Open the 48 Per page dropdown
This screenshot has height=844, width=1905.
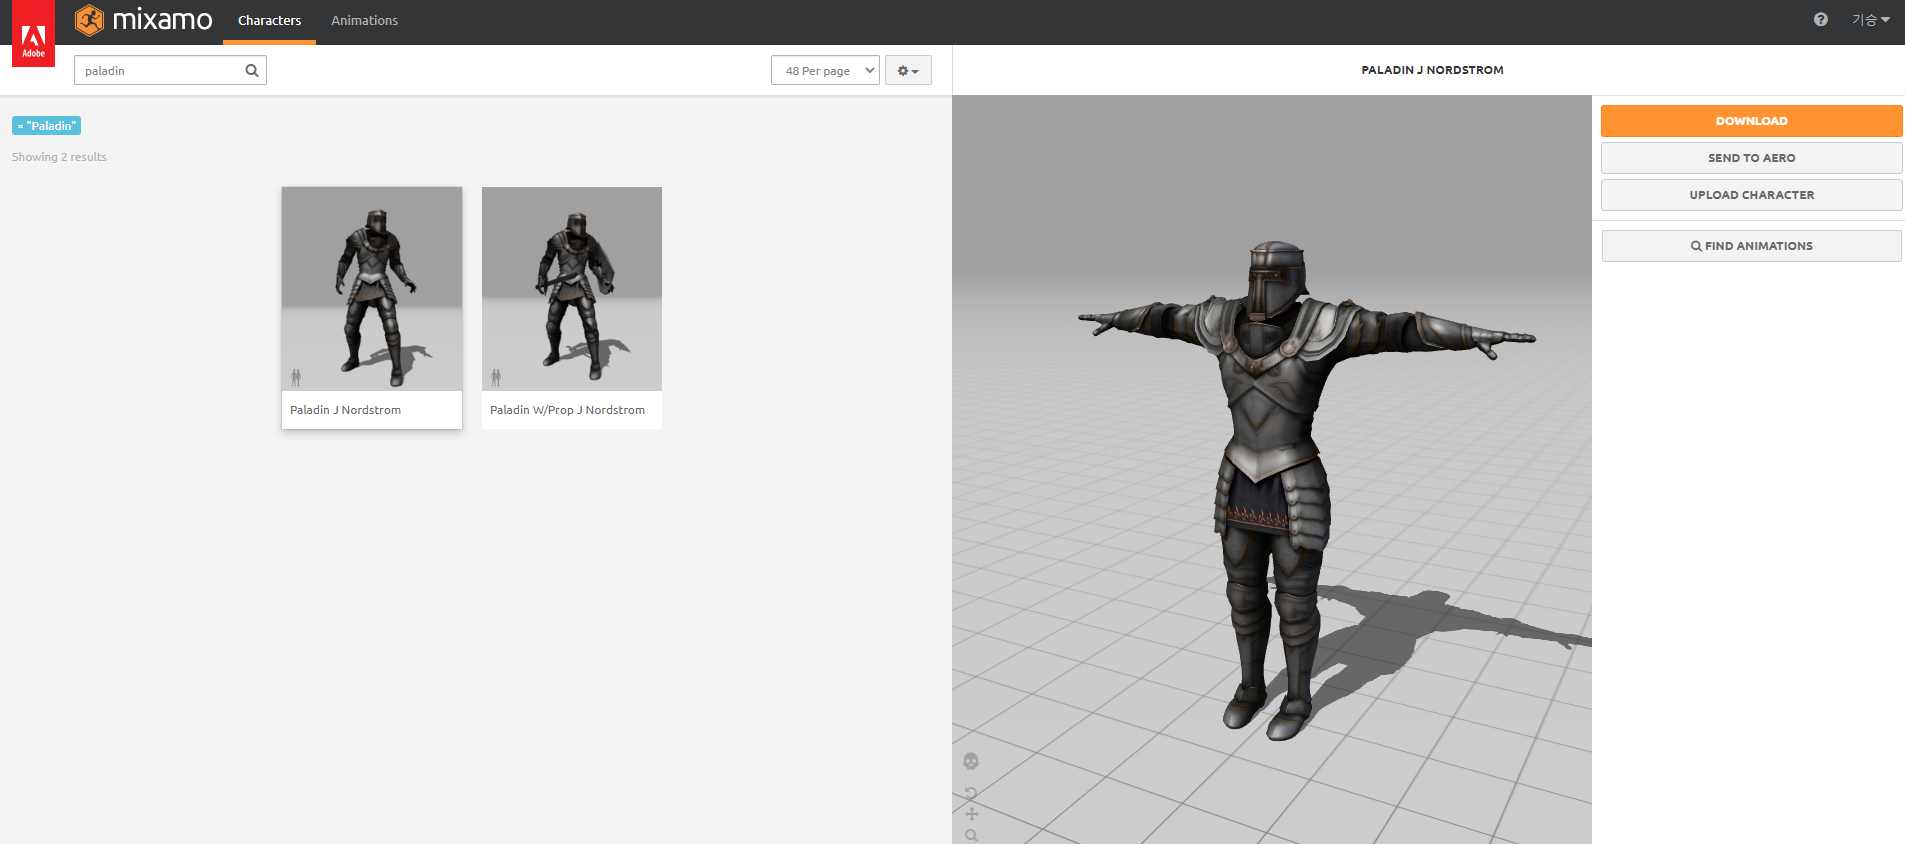coord(825,70)
